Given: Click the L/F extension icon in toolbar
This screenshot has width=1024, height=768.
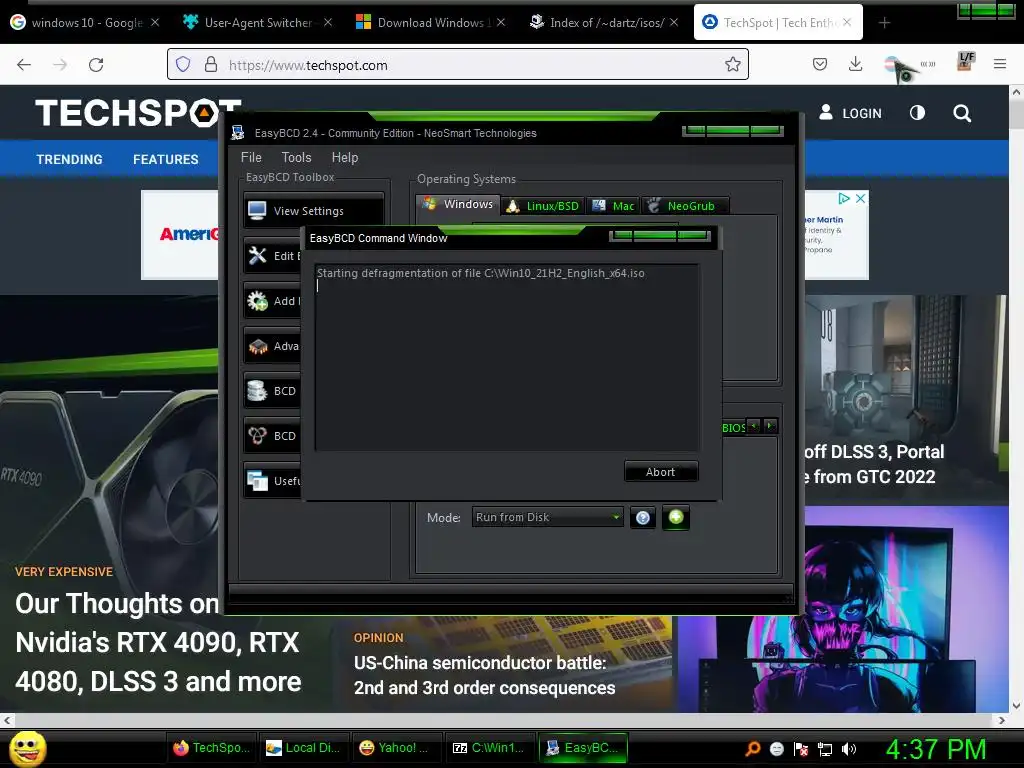Looking at the screenshot, I should [966, 61].
